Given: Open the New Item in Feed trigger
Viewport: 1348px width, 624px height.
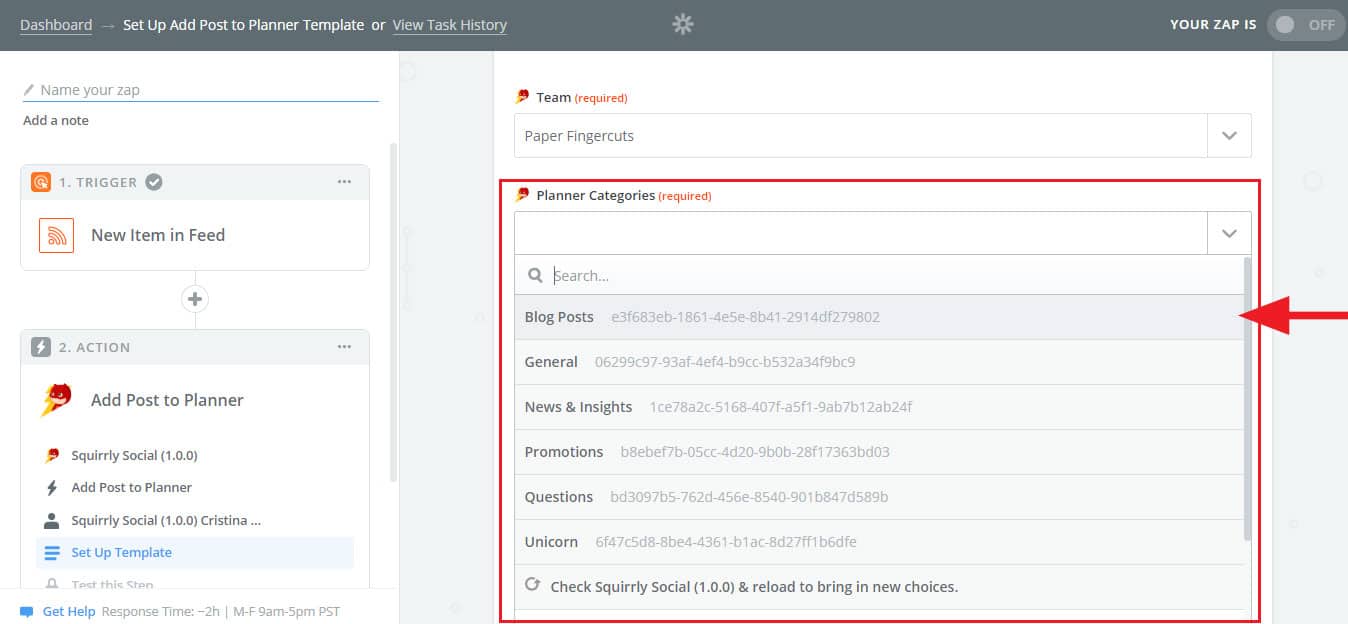Looking at the screenshot, I should [195, 235].
